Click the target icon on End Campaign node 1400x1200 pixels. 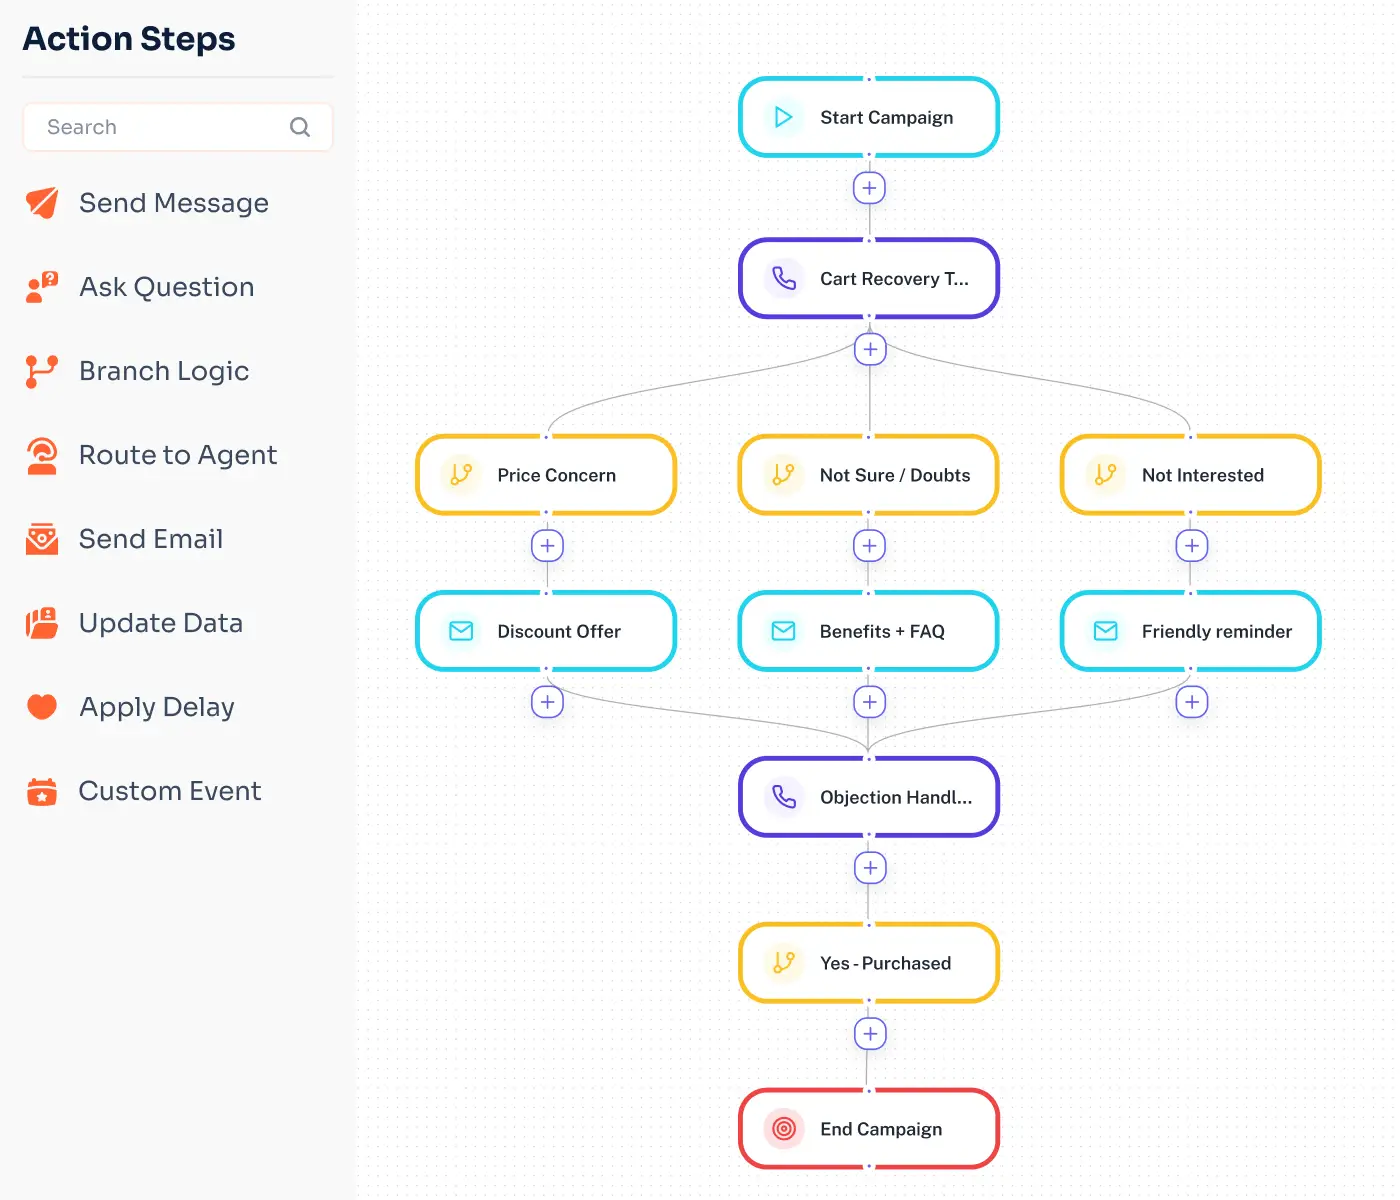point(785,1129)
